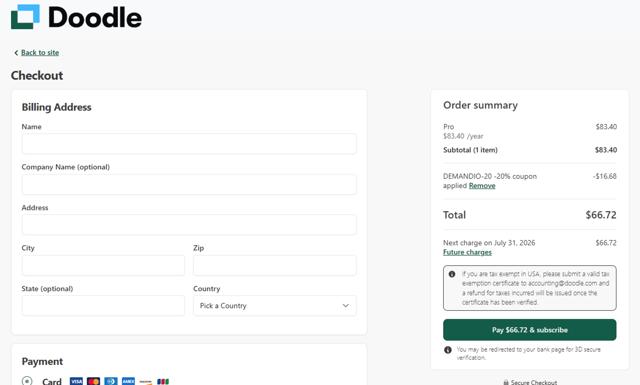640x385 pixels.
Task: Click the Doodle wordmark text
Action: pos(95,18)
